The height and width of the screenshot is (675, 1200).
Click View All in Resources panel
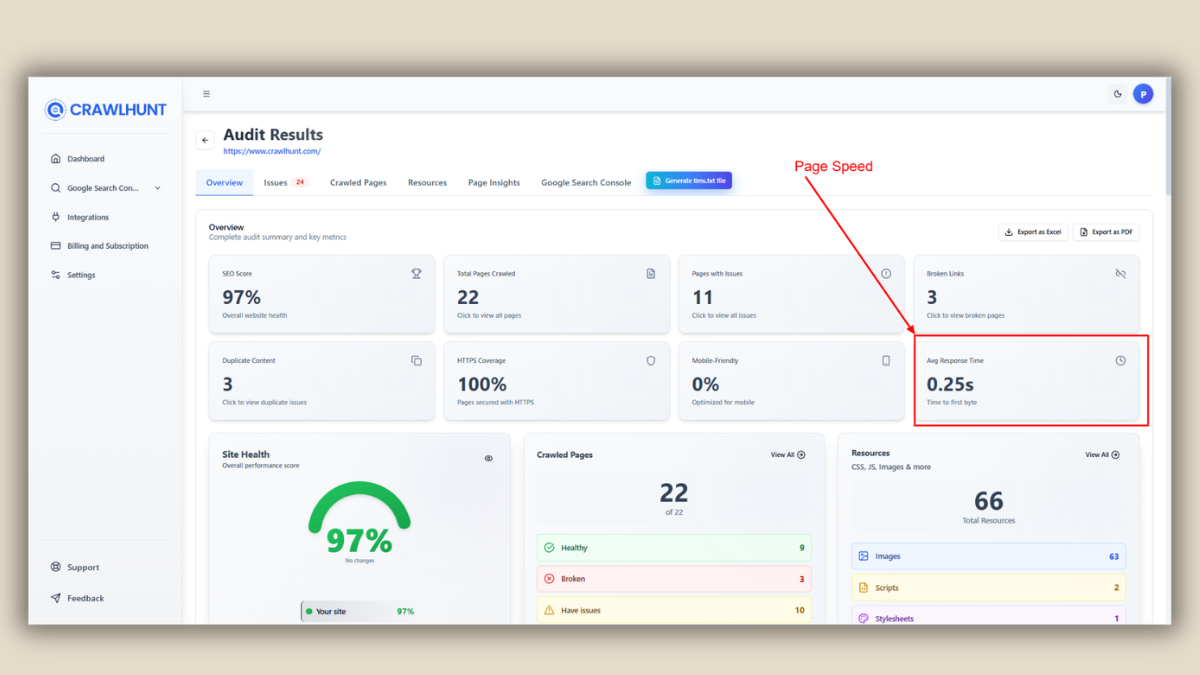(1102, 455)
